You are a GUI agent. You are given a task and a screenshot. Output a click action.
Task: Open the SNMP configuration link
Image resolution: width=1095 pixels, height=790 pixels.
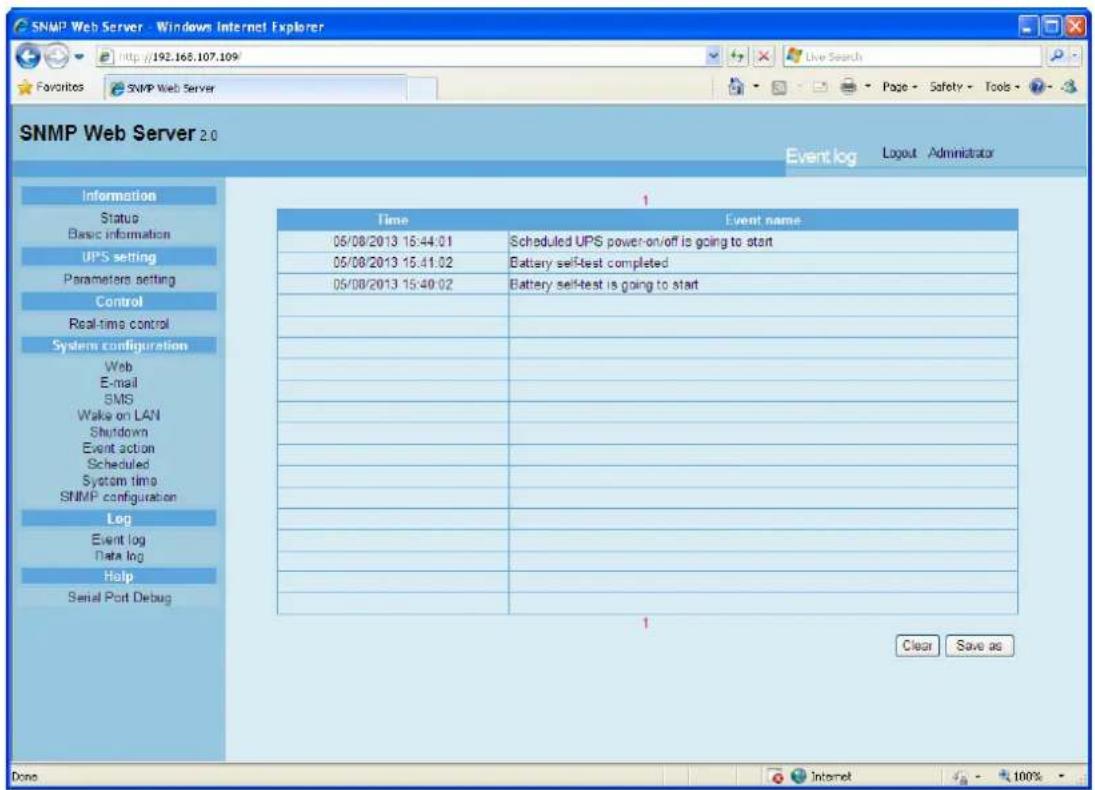[119, 497]
